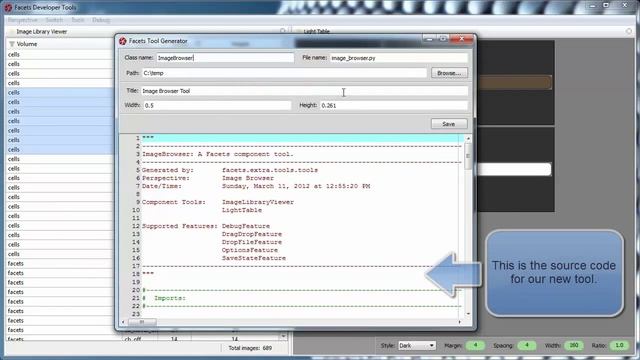Image resolution: width=640 pixels, height=360 pixels.
Task: Click the code editor scroll-up arrow
Action: (468, 139)
